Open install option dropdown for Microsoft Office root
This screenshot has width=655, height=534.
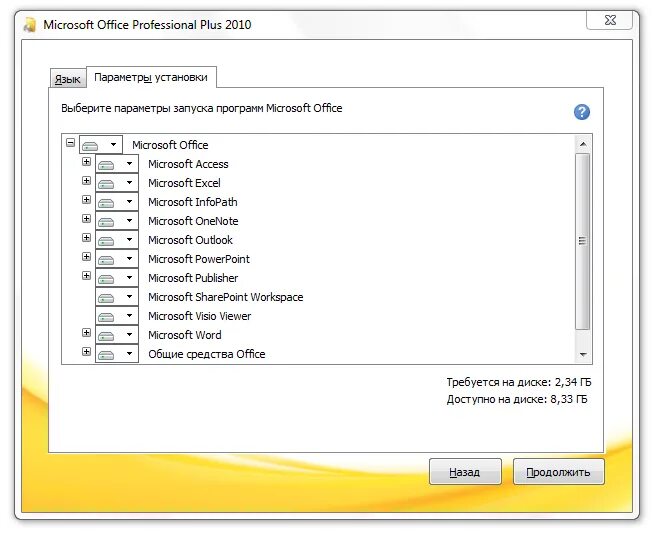pyautogui.click(x=101, y=145)
